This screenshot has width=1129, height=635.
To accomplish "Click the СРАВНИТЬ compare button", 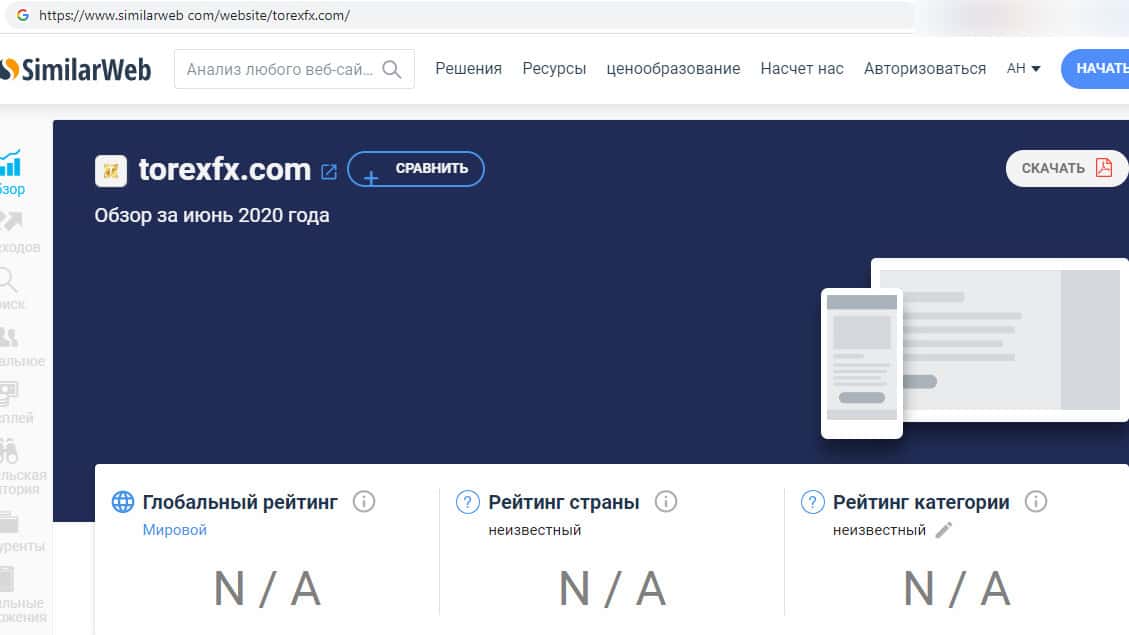I will pos(415,169).
